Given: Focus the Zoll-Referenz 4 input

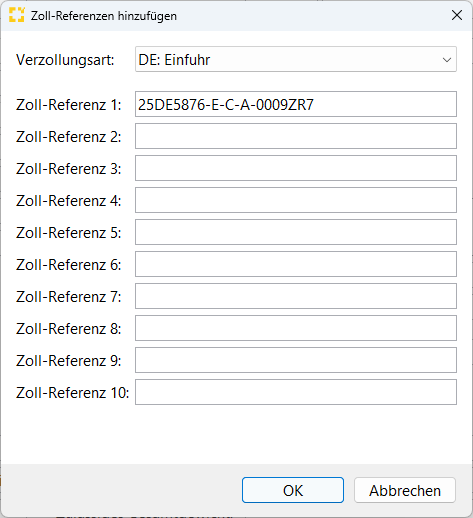Looking at the screenshot, I should pyautogui.click(x=296, y=200).
